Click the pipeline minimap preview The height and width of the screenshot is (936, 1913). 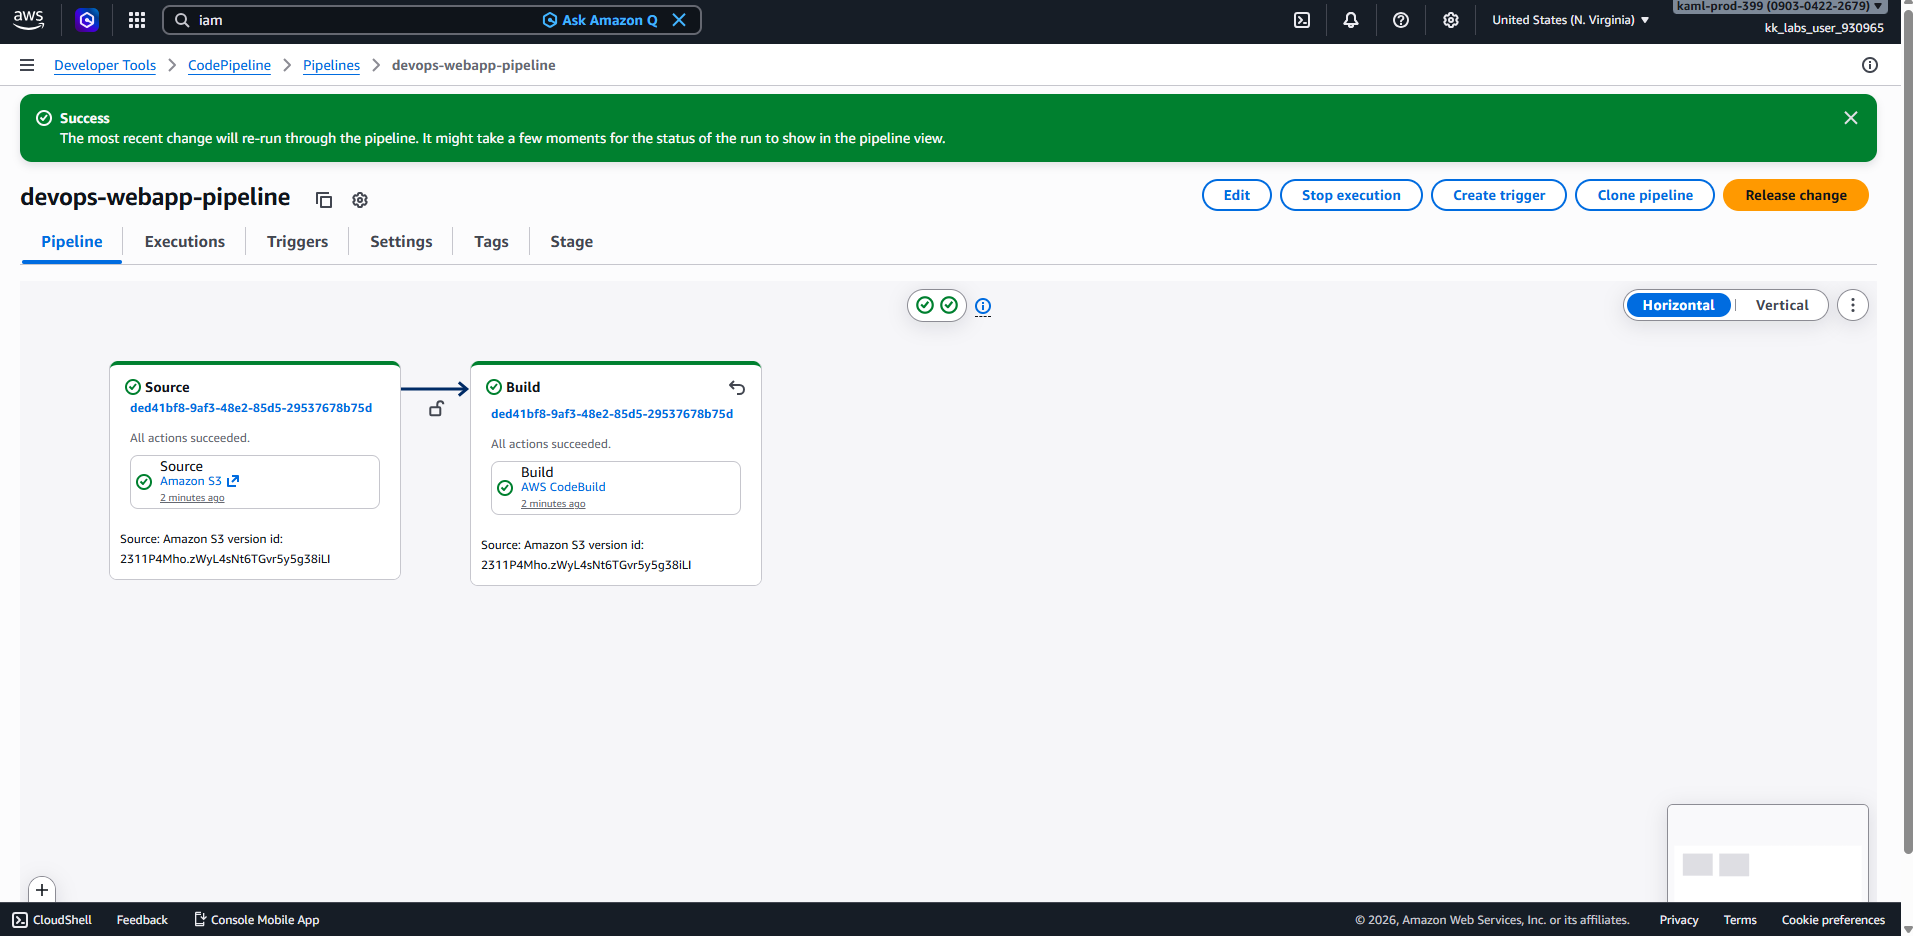[x=1767, y=853]
